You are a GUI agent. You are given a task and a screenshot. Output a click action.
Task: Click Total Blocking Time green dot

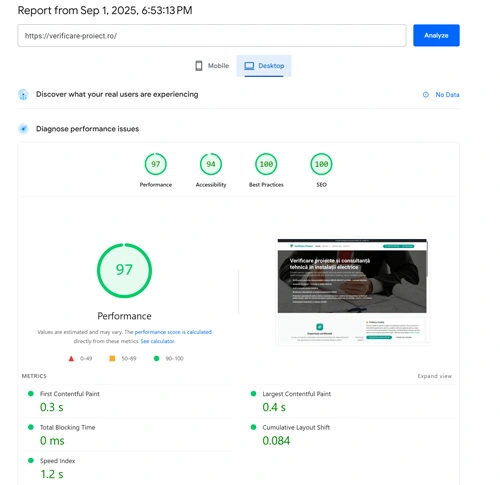pos(31,427)
